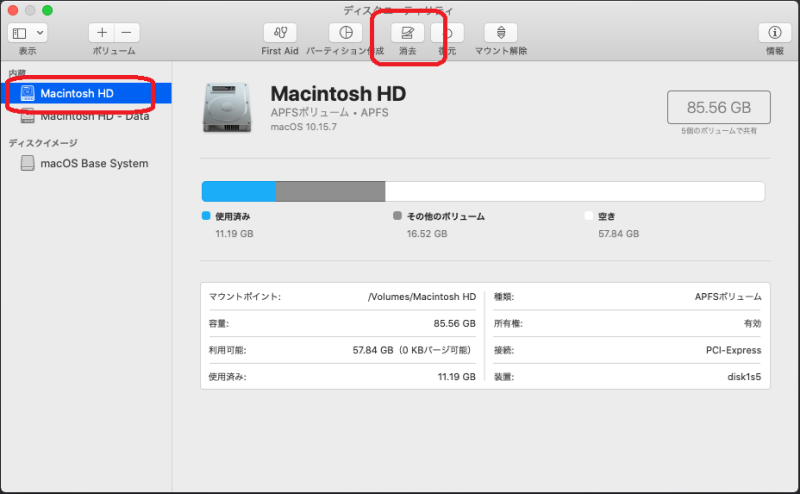Viewport: 800px width, 494px height.
Task: Click the 85.56 GB capacity box
Action: 718,107
